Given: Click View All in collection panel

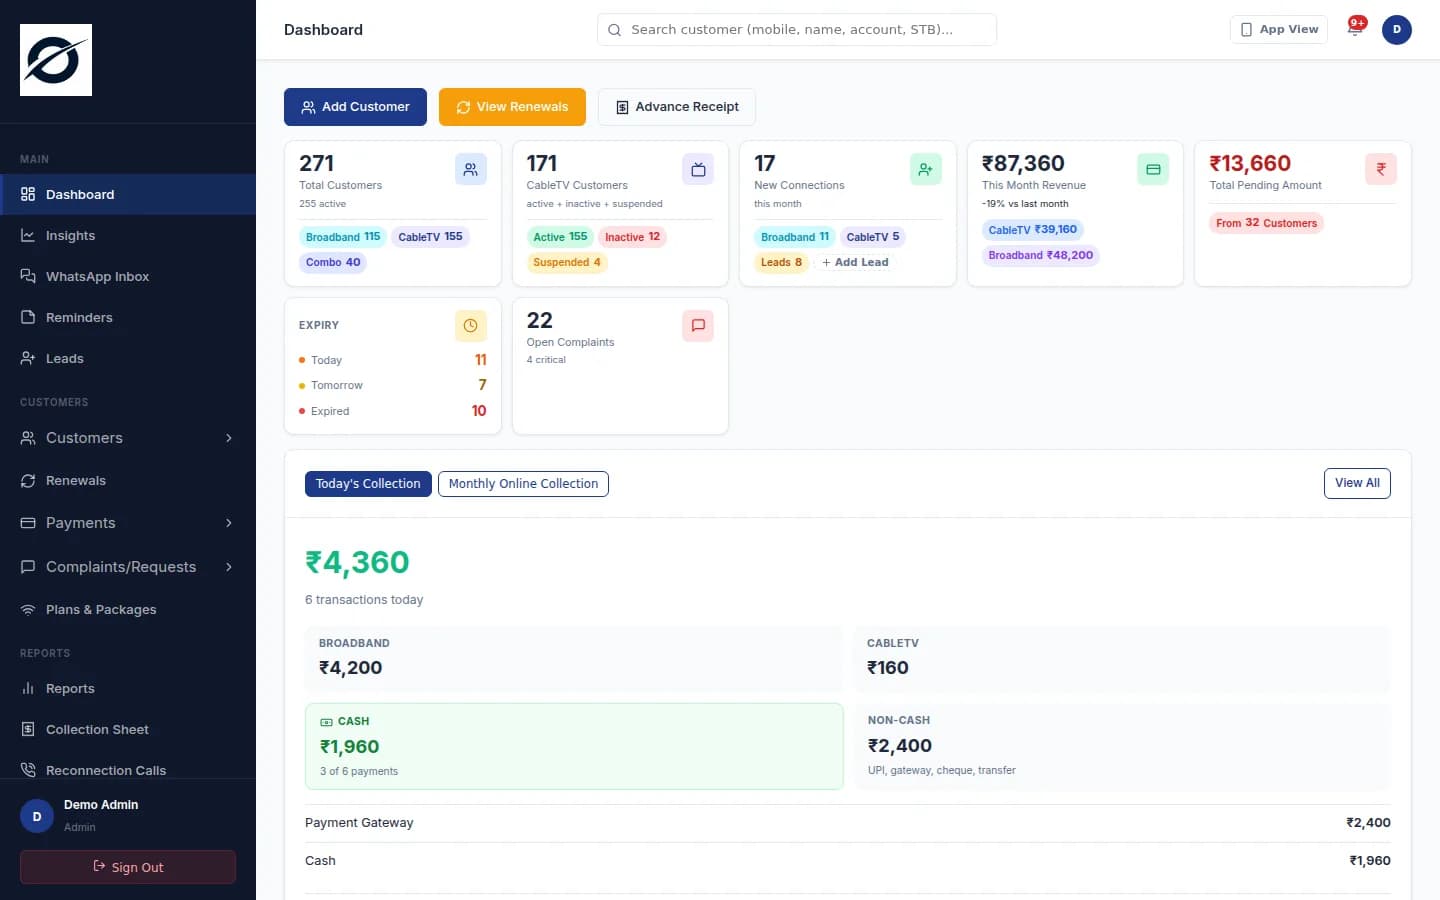Looking at the screenshot, I should tap(1357, 483).
